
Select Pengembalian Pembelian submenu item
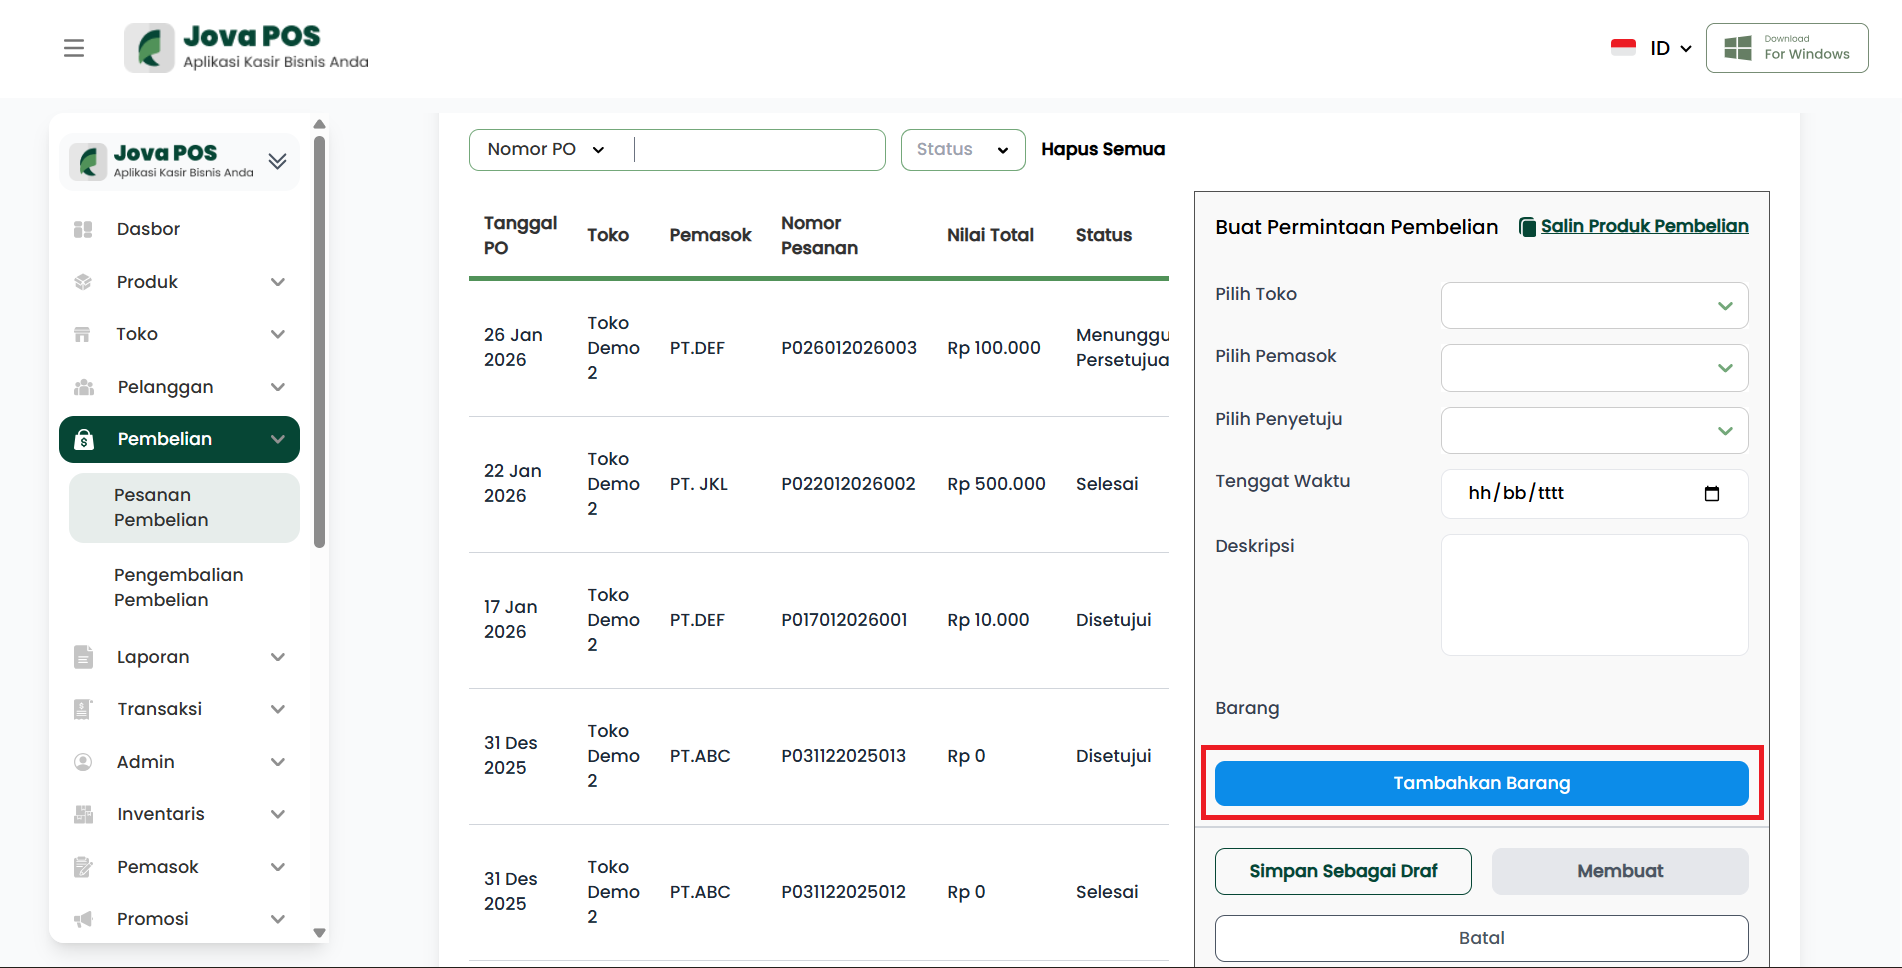coord(179,587)
